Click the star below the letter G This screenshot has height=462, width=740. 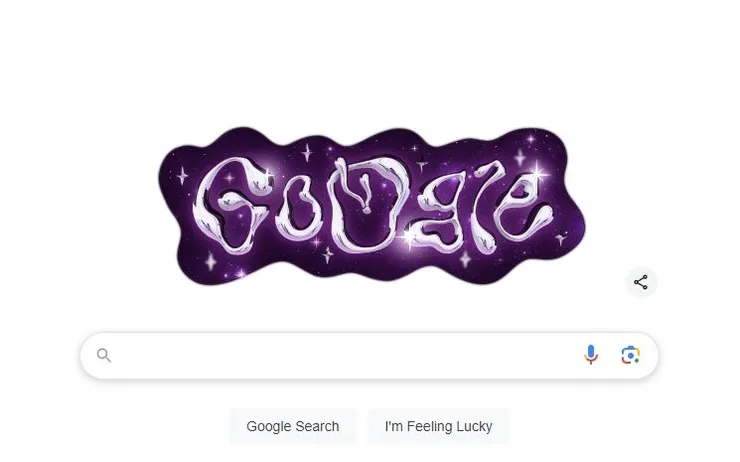point(210,261)
